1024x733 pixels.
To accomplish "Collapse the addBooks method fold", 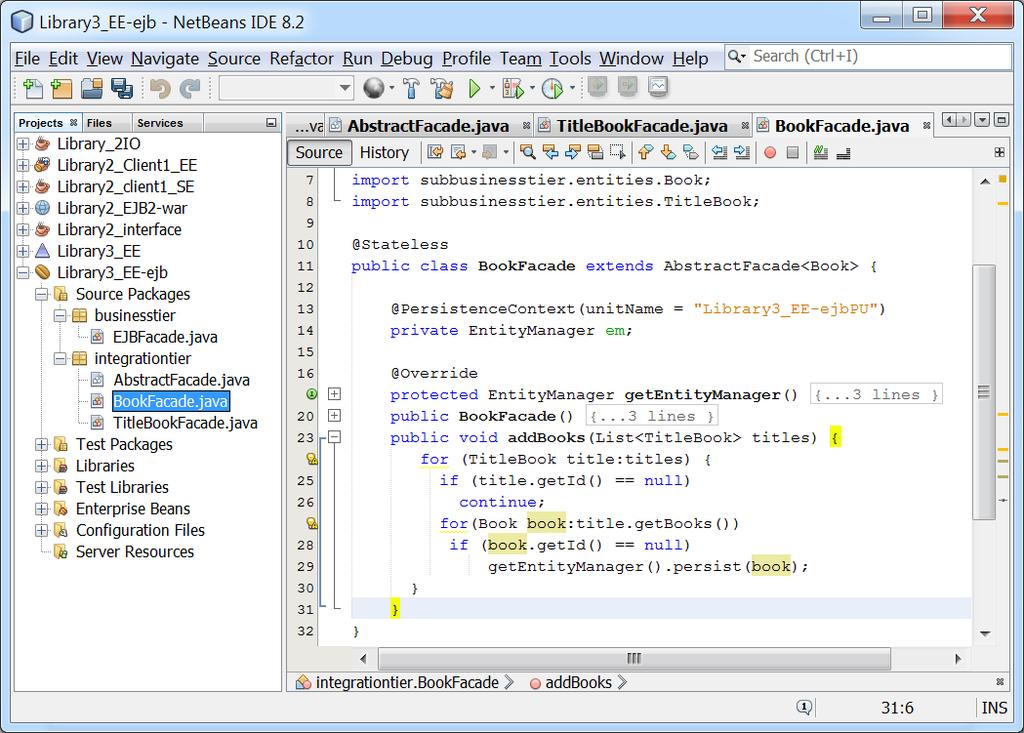I will [x=334, y=437].
